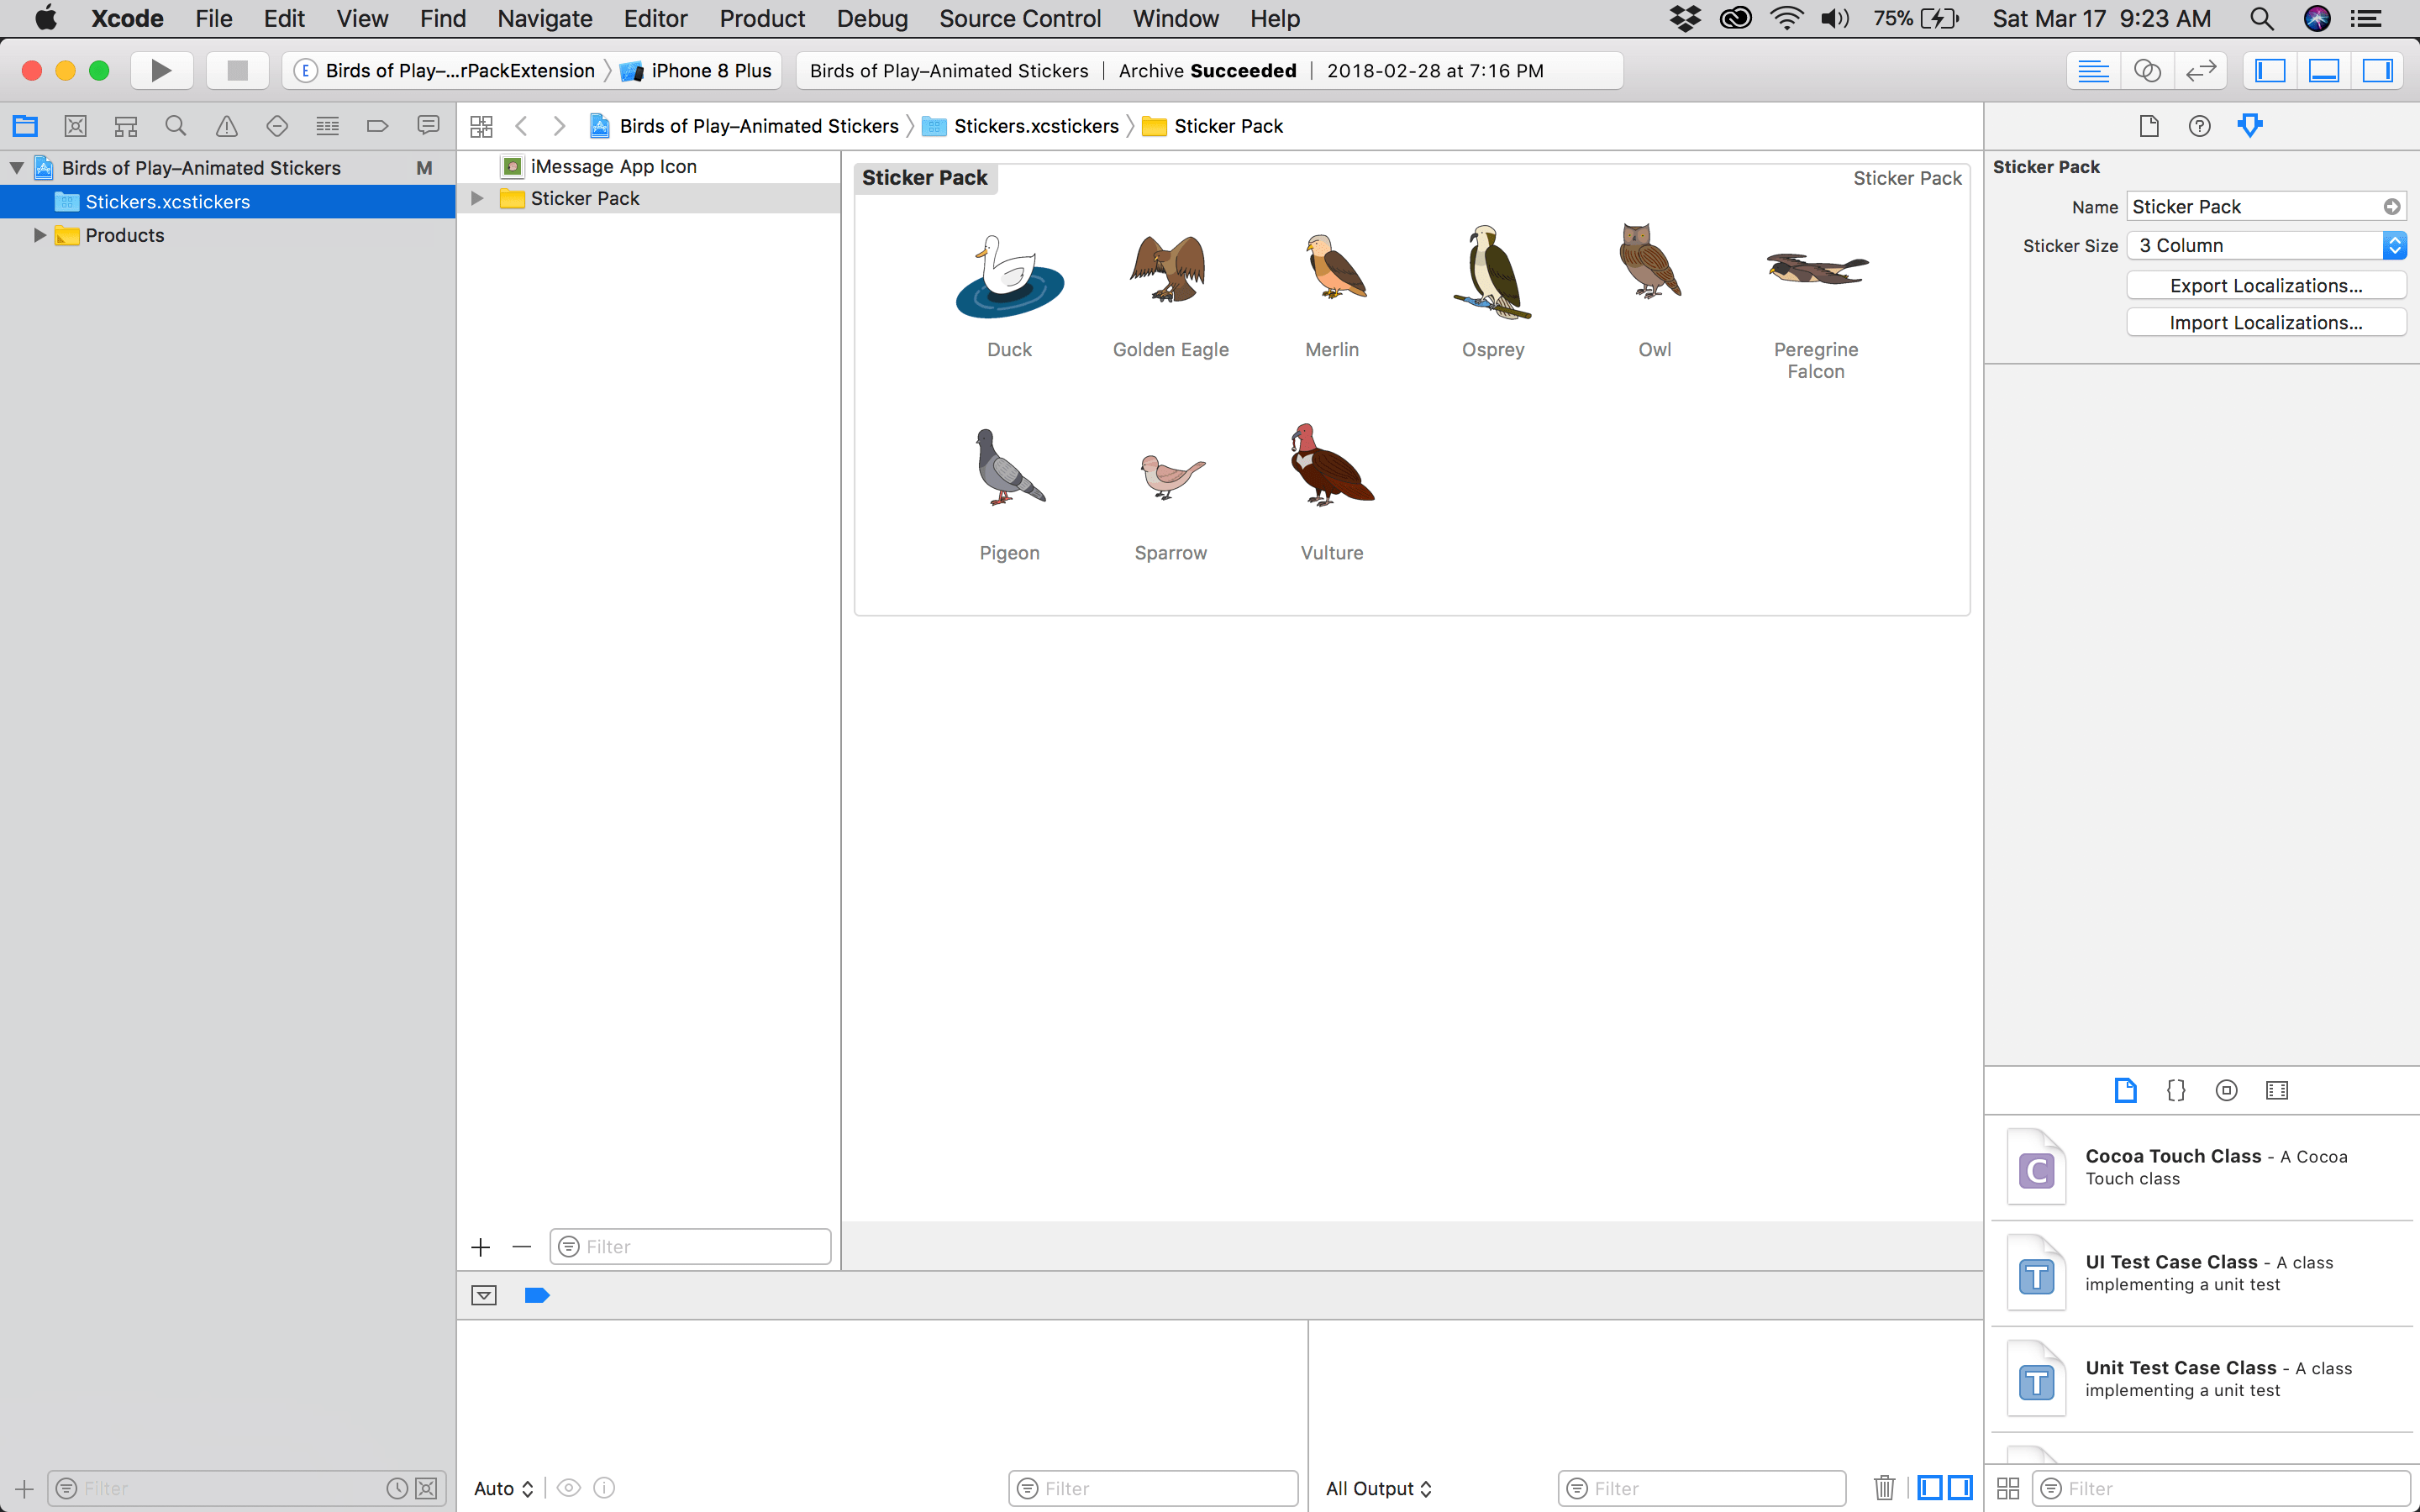Hide the Navigator panel
This screenshot has width=2420, height=1512.
coord(2271,70)
